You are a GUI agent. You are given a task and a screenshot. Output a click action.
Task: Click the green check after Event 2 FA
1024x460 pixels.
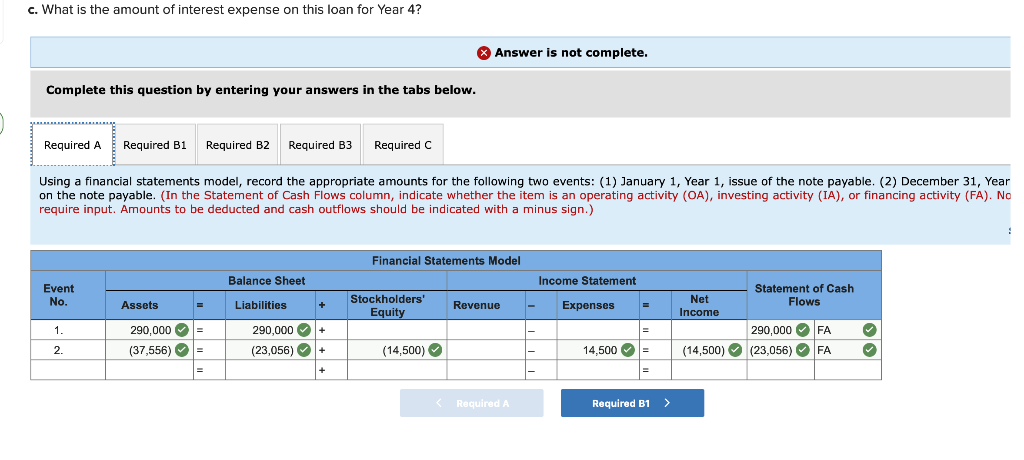[x=869, y=351]
